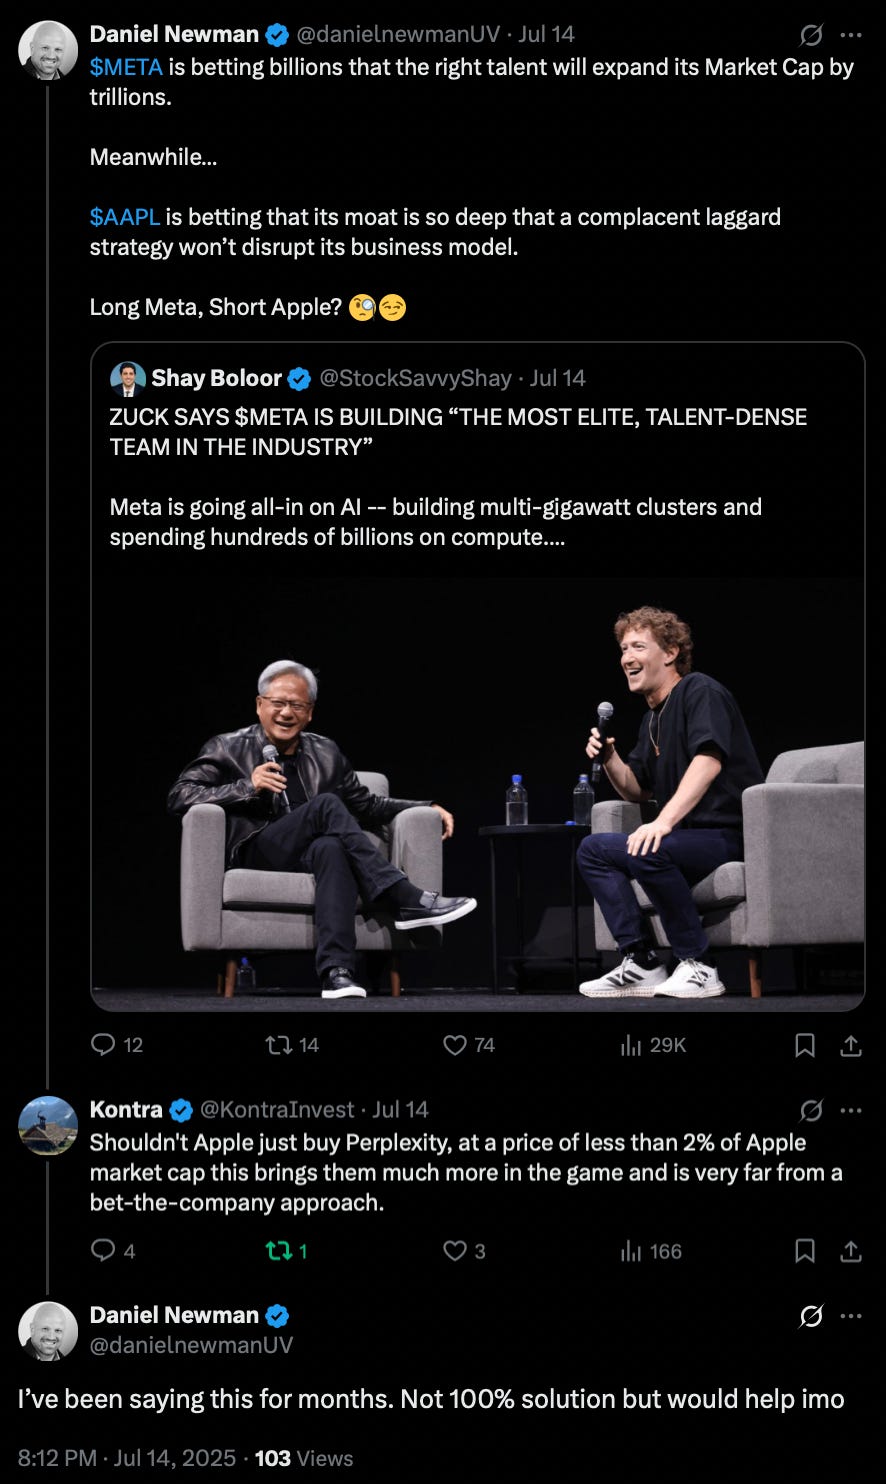Repost Daniel Newman's tweet with 14 reposts
The image size is (886, 1484).
point(277,1045)
